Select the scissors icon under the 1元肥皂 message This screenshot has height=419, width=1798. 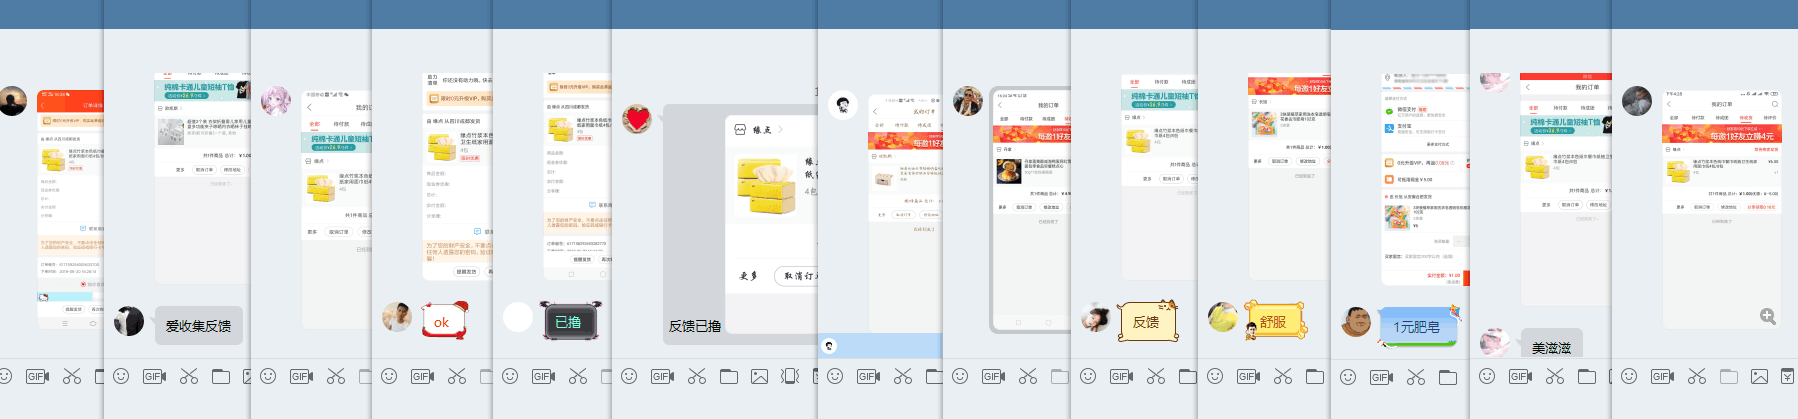pyautogui.click(x=1416, y=376)
